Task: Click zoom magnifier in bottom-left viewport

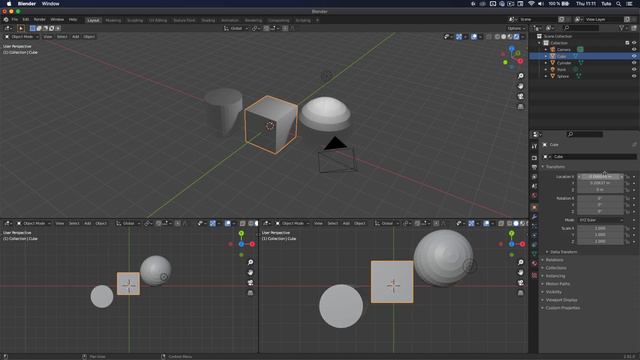Action: click(250, 262)
